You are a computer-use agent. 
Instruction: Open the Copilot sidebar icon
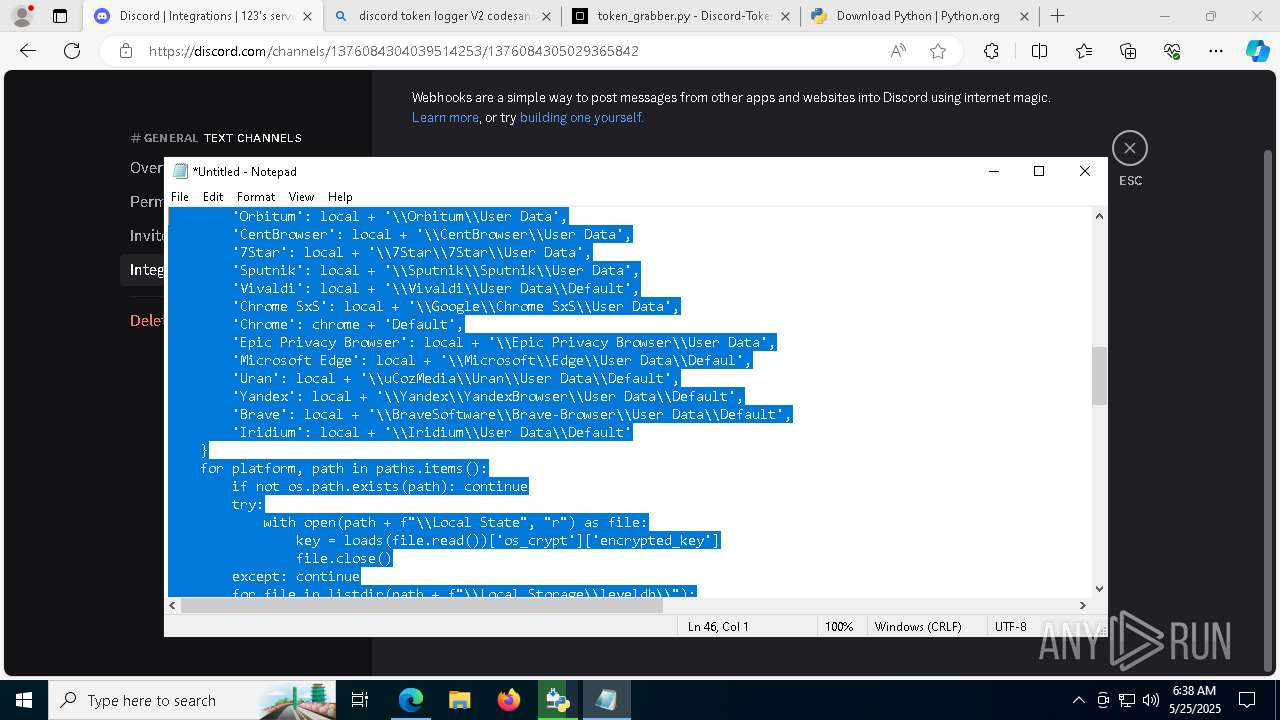tap(1257, 51)
